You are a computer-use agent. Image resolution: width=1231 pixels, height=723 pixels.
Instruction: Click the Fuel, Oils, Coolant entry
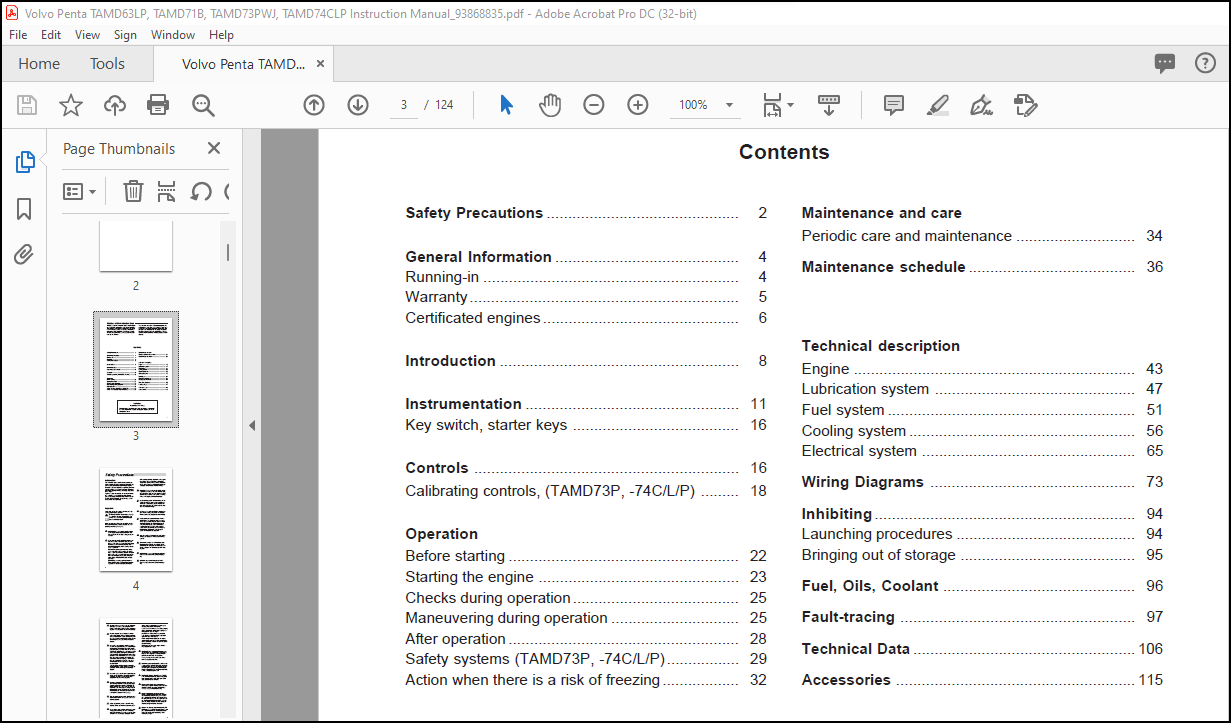coord(982,586)
